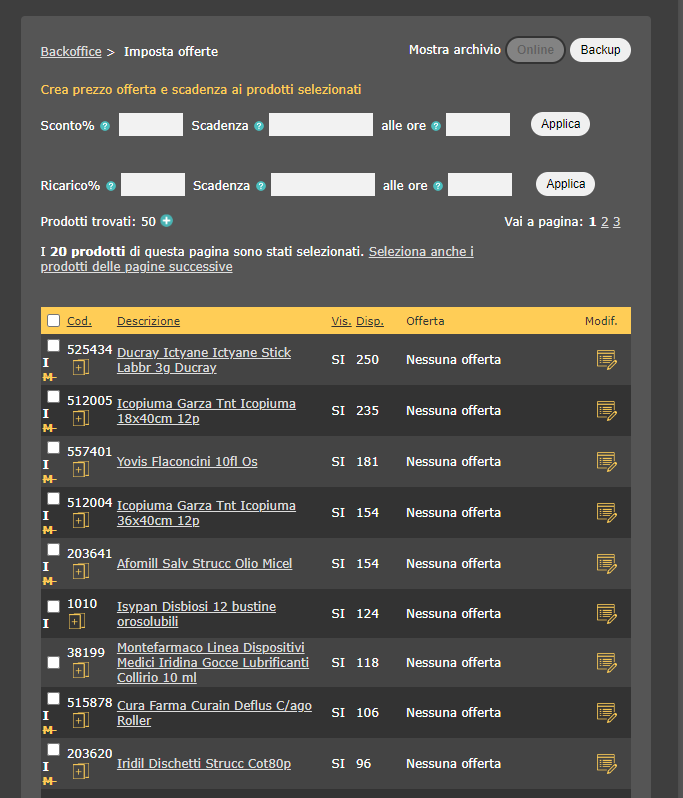
Task: Select checkbox for product 38199
Action: tap(53, 662)
